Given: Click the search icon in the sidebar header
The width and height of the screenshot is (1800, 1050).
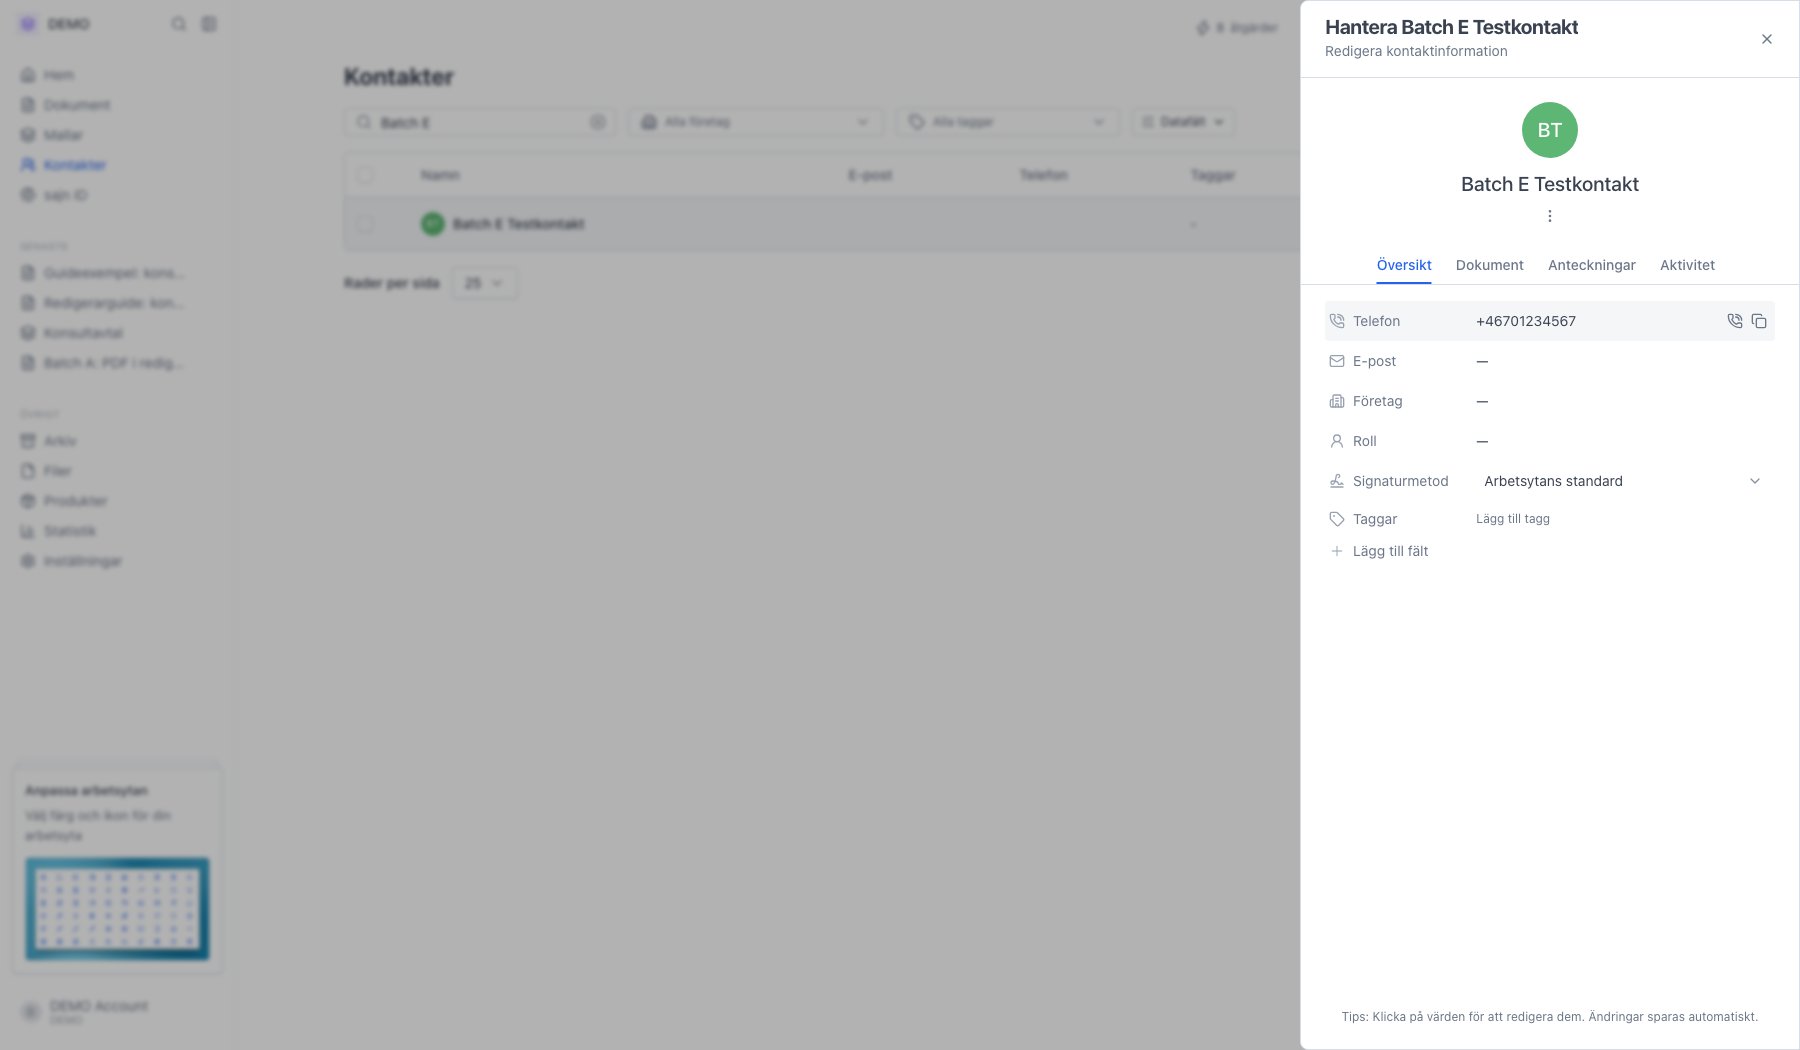Looking at the screenshot, I should pos(178,24).
